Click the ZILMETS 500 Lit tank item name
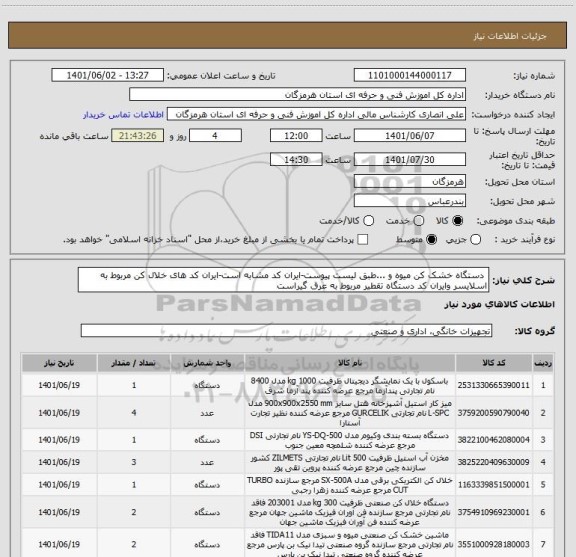 (x=350, y=462)
